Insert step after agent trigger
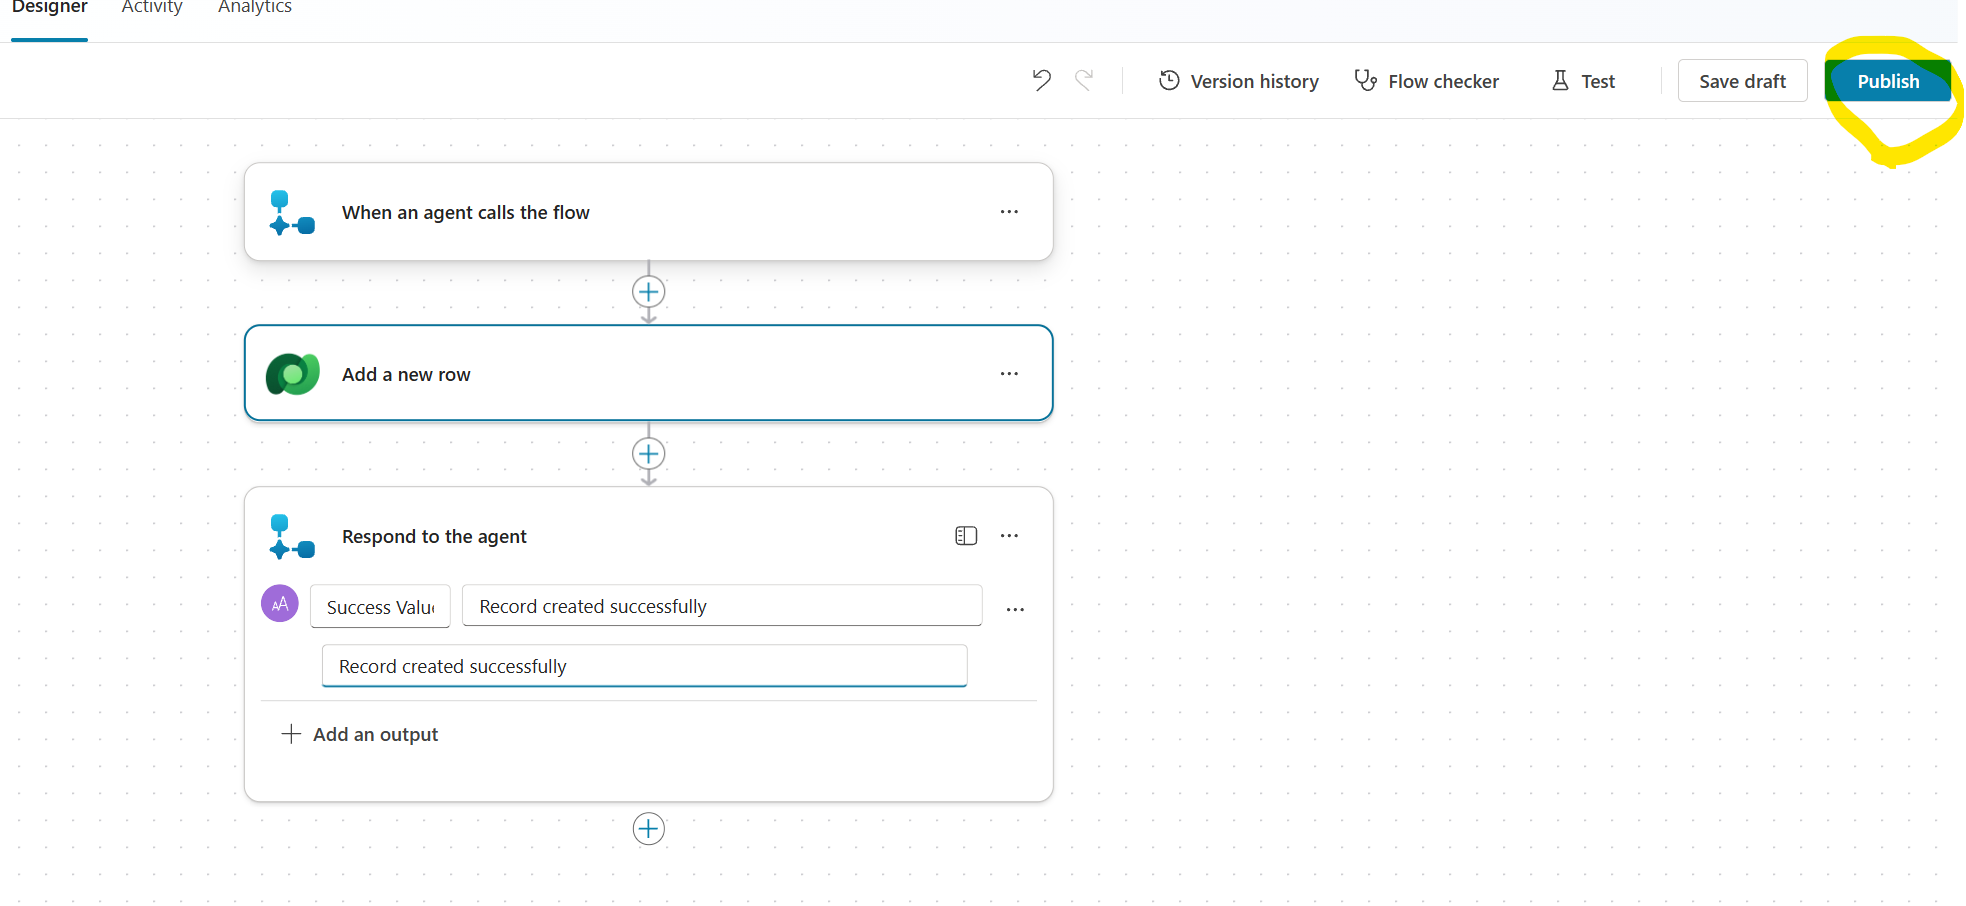1966x906 pixels. (649, 292)
